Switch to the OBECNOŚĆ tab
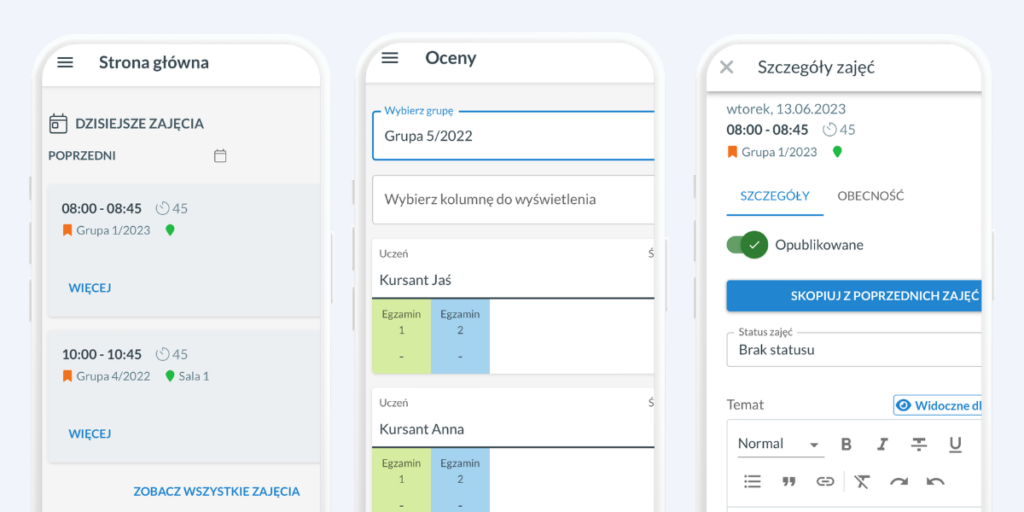 click(x=870, y=196)
